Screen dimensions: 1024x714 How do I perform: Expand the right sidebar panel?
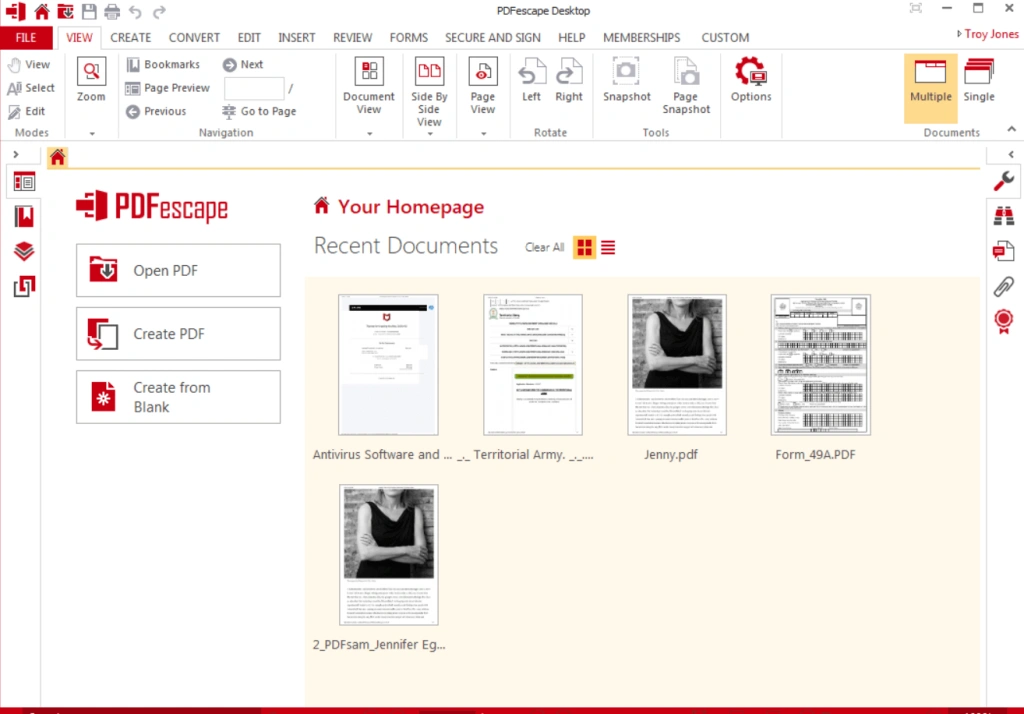tap(1011, 155)
